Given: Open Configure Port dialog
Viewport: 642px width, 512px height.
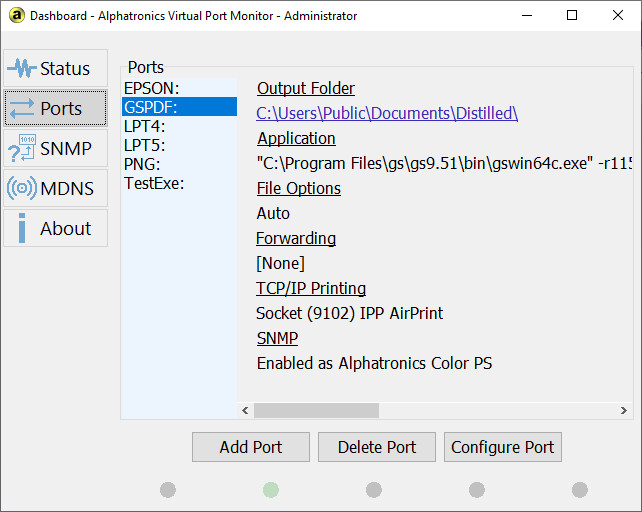Looking at the screenshot, I should [502, 447].
